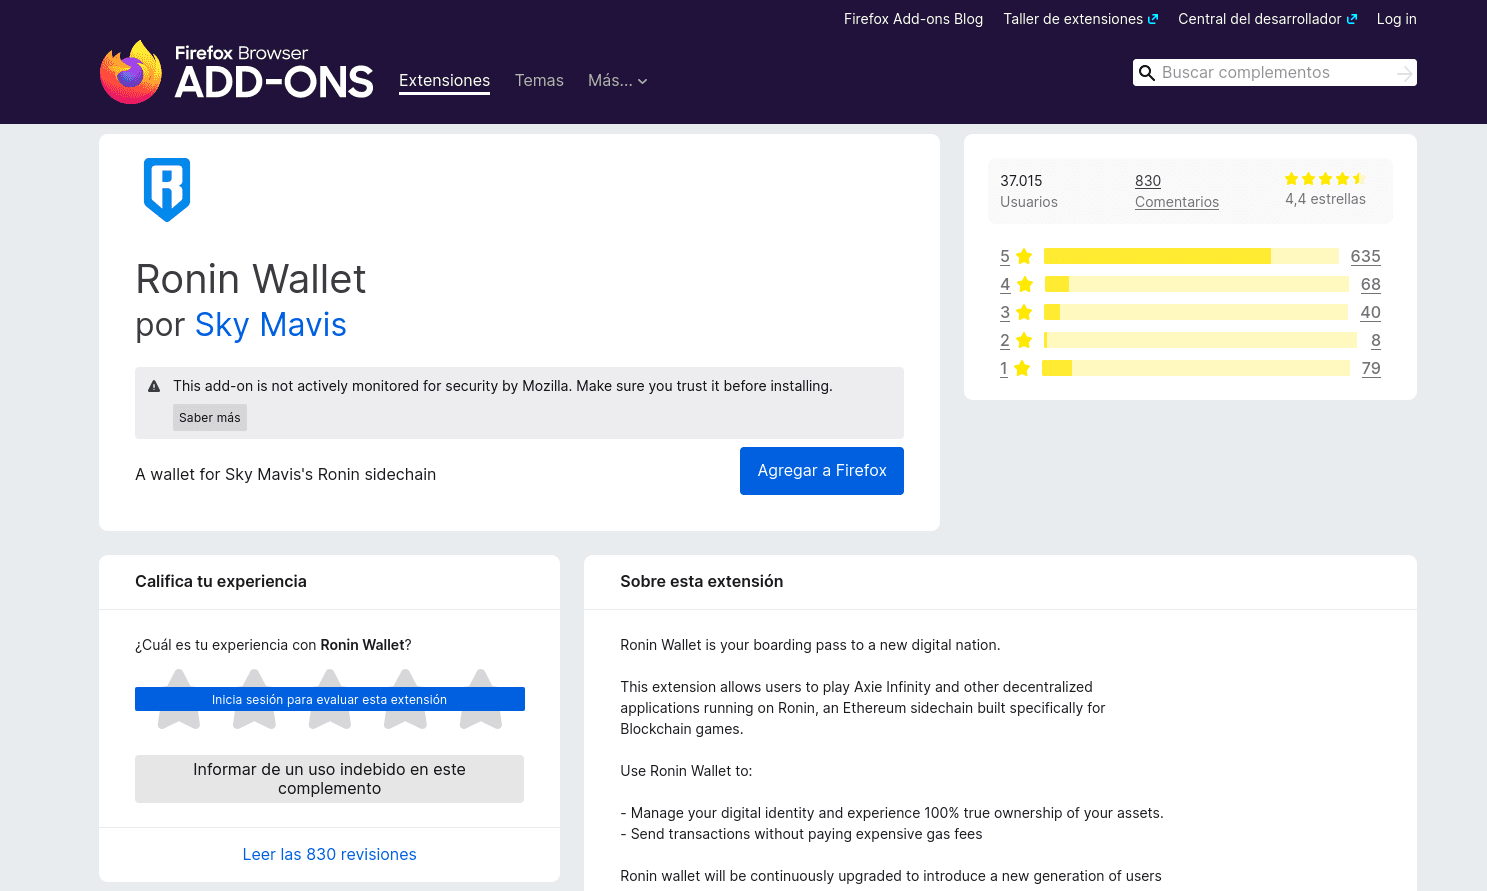The height and width of the screenshot is (891, 1487).
Task: Click the star icon in 4-star row
Action: (1024, 284)
